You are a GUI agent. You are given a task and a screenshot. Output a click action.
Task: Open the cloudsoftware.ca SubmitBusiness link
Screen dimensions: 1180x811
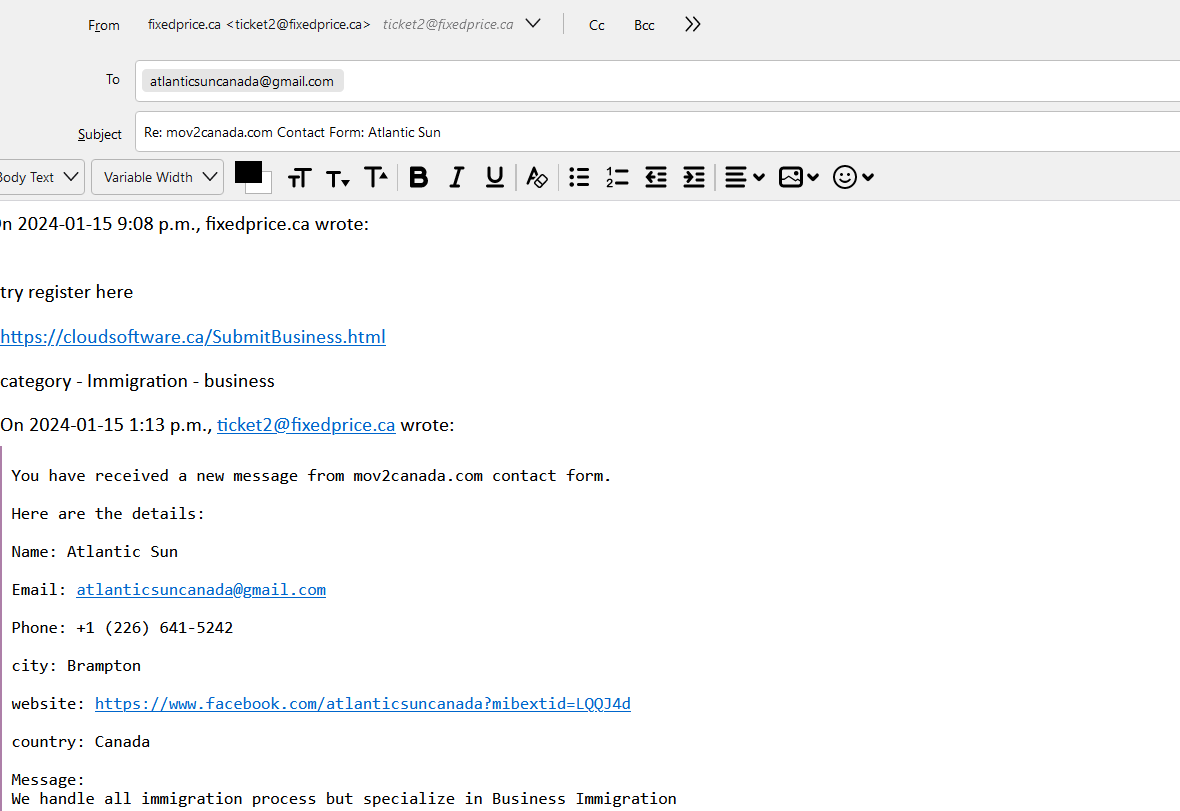coord(193,337)
